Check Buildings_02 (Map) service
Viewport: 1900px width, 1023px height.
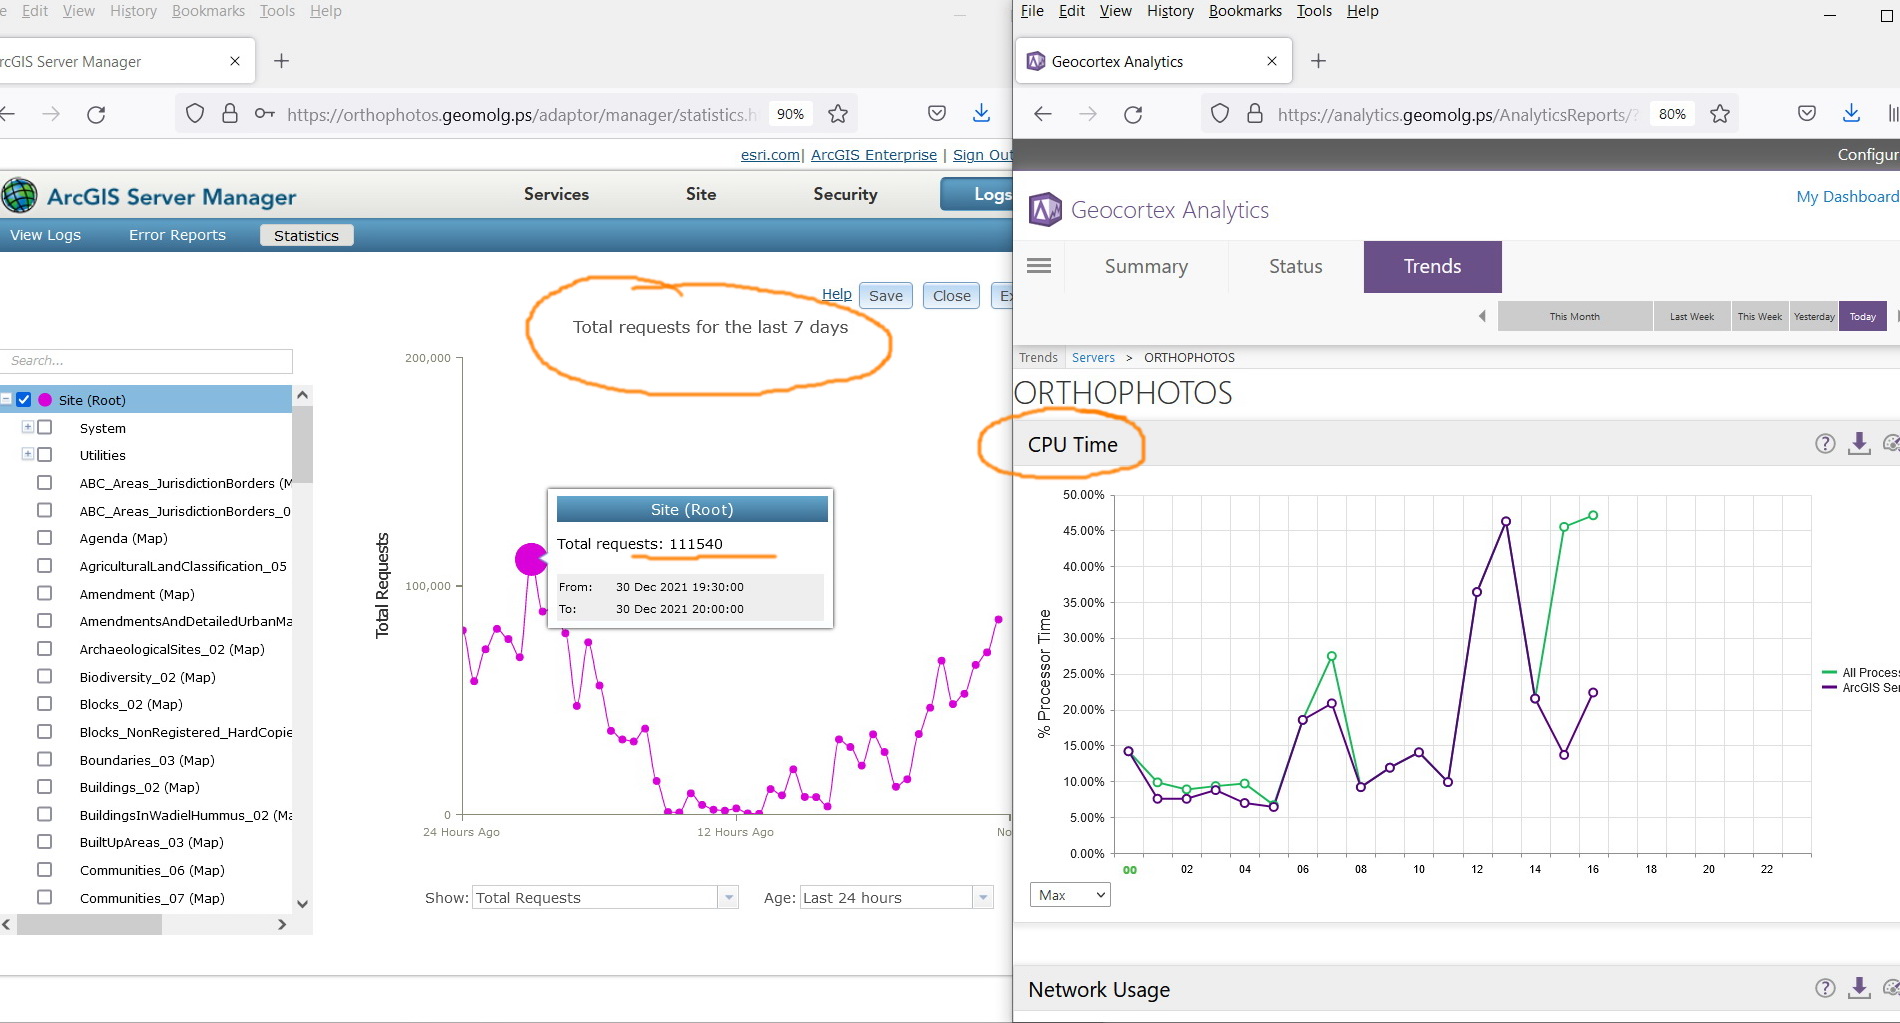45,787
